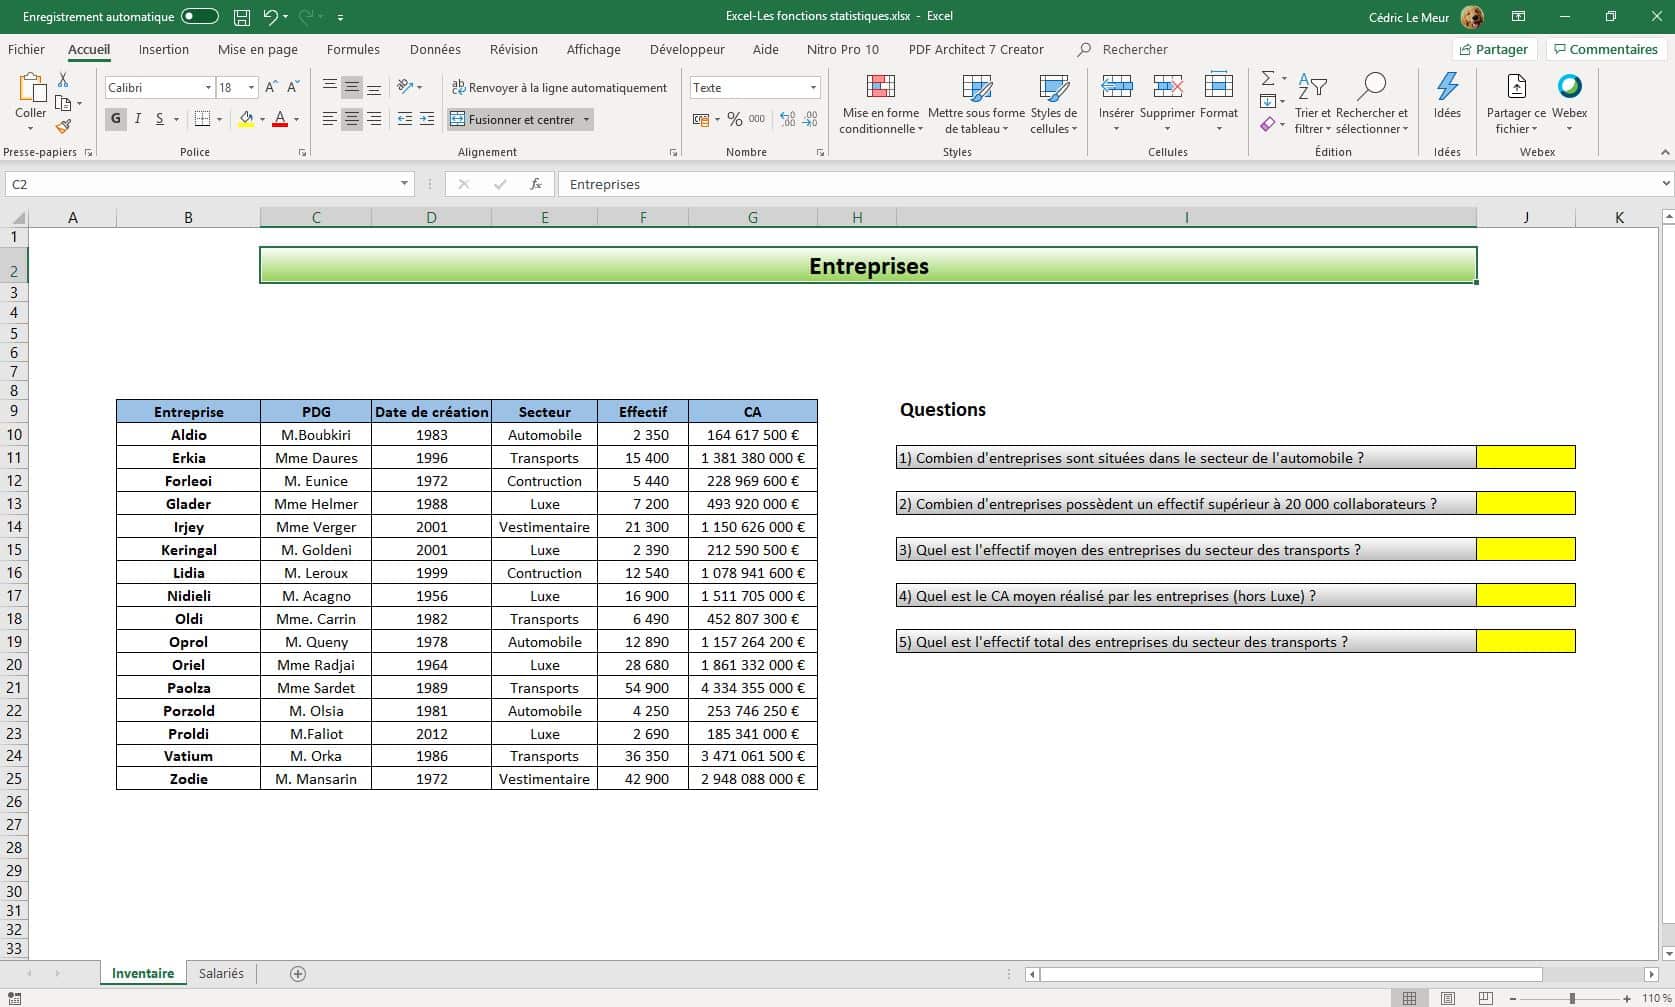This screenshot has width=1675, height=1007.
Task: Open the Formules ribbon tab
Action: tap(353, 49)
